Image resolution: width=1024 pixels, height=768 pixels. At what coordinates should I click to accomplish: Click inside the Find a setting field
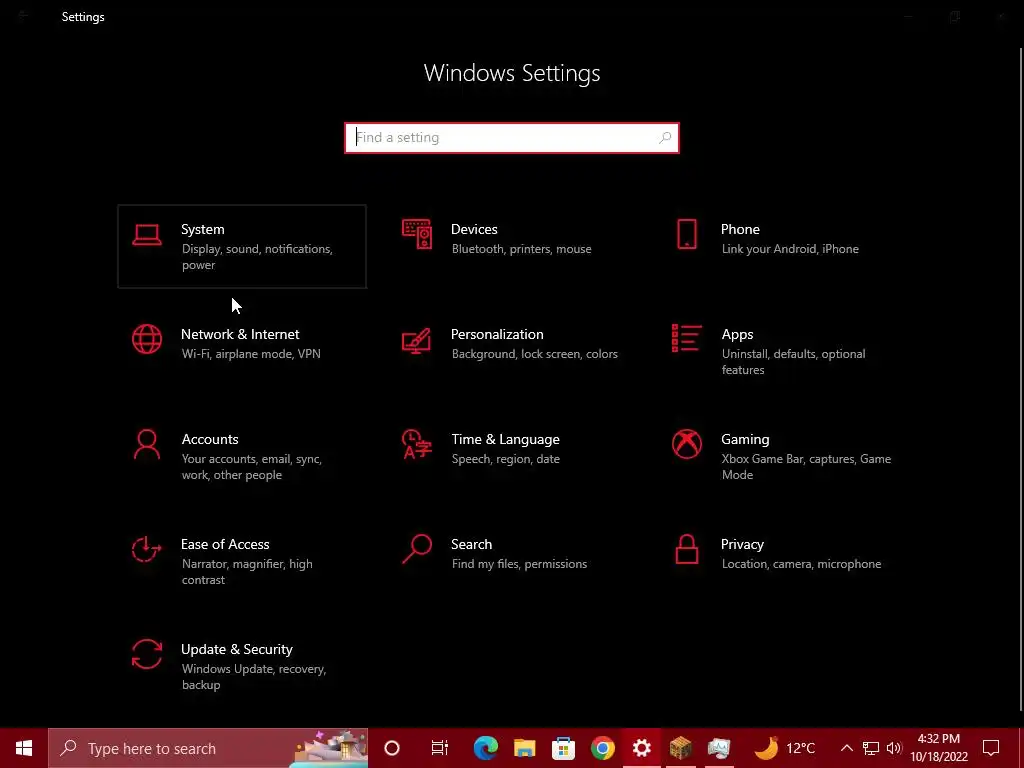pos(512,138)
